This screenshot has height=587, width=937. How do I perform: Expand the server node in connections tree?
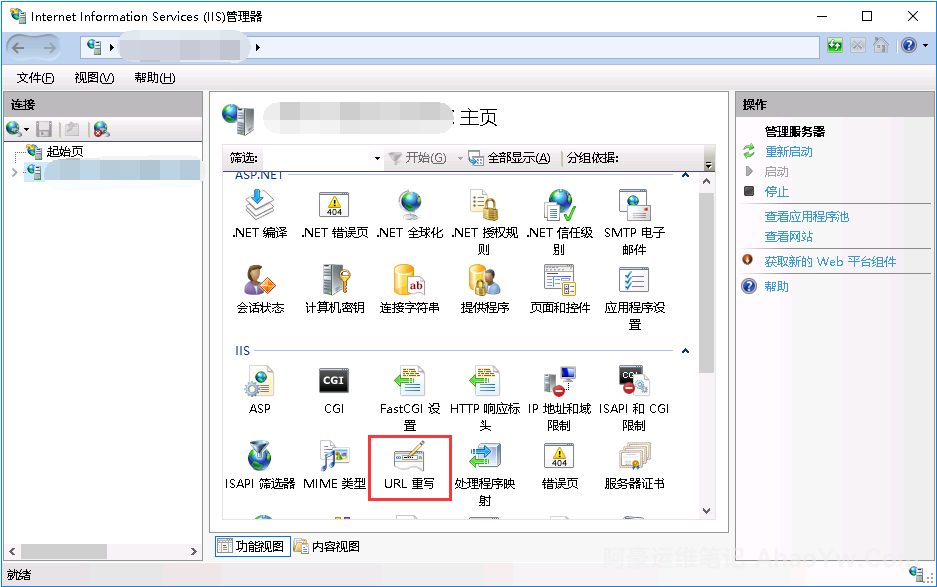(x=14, y=172)
